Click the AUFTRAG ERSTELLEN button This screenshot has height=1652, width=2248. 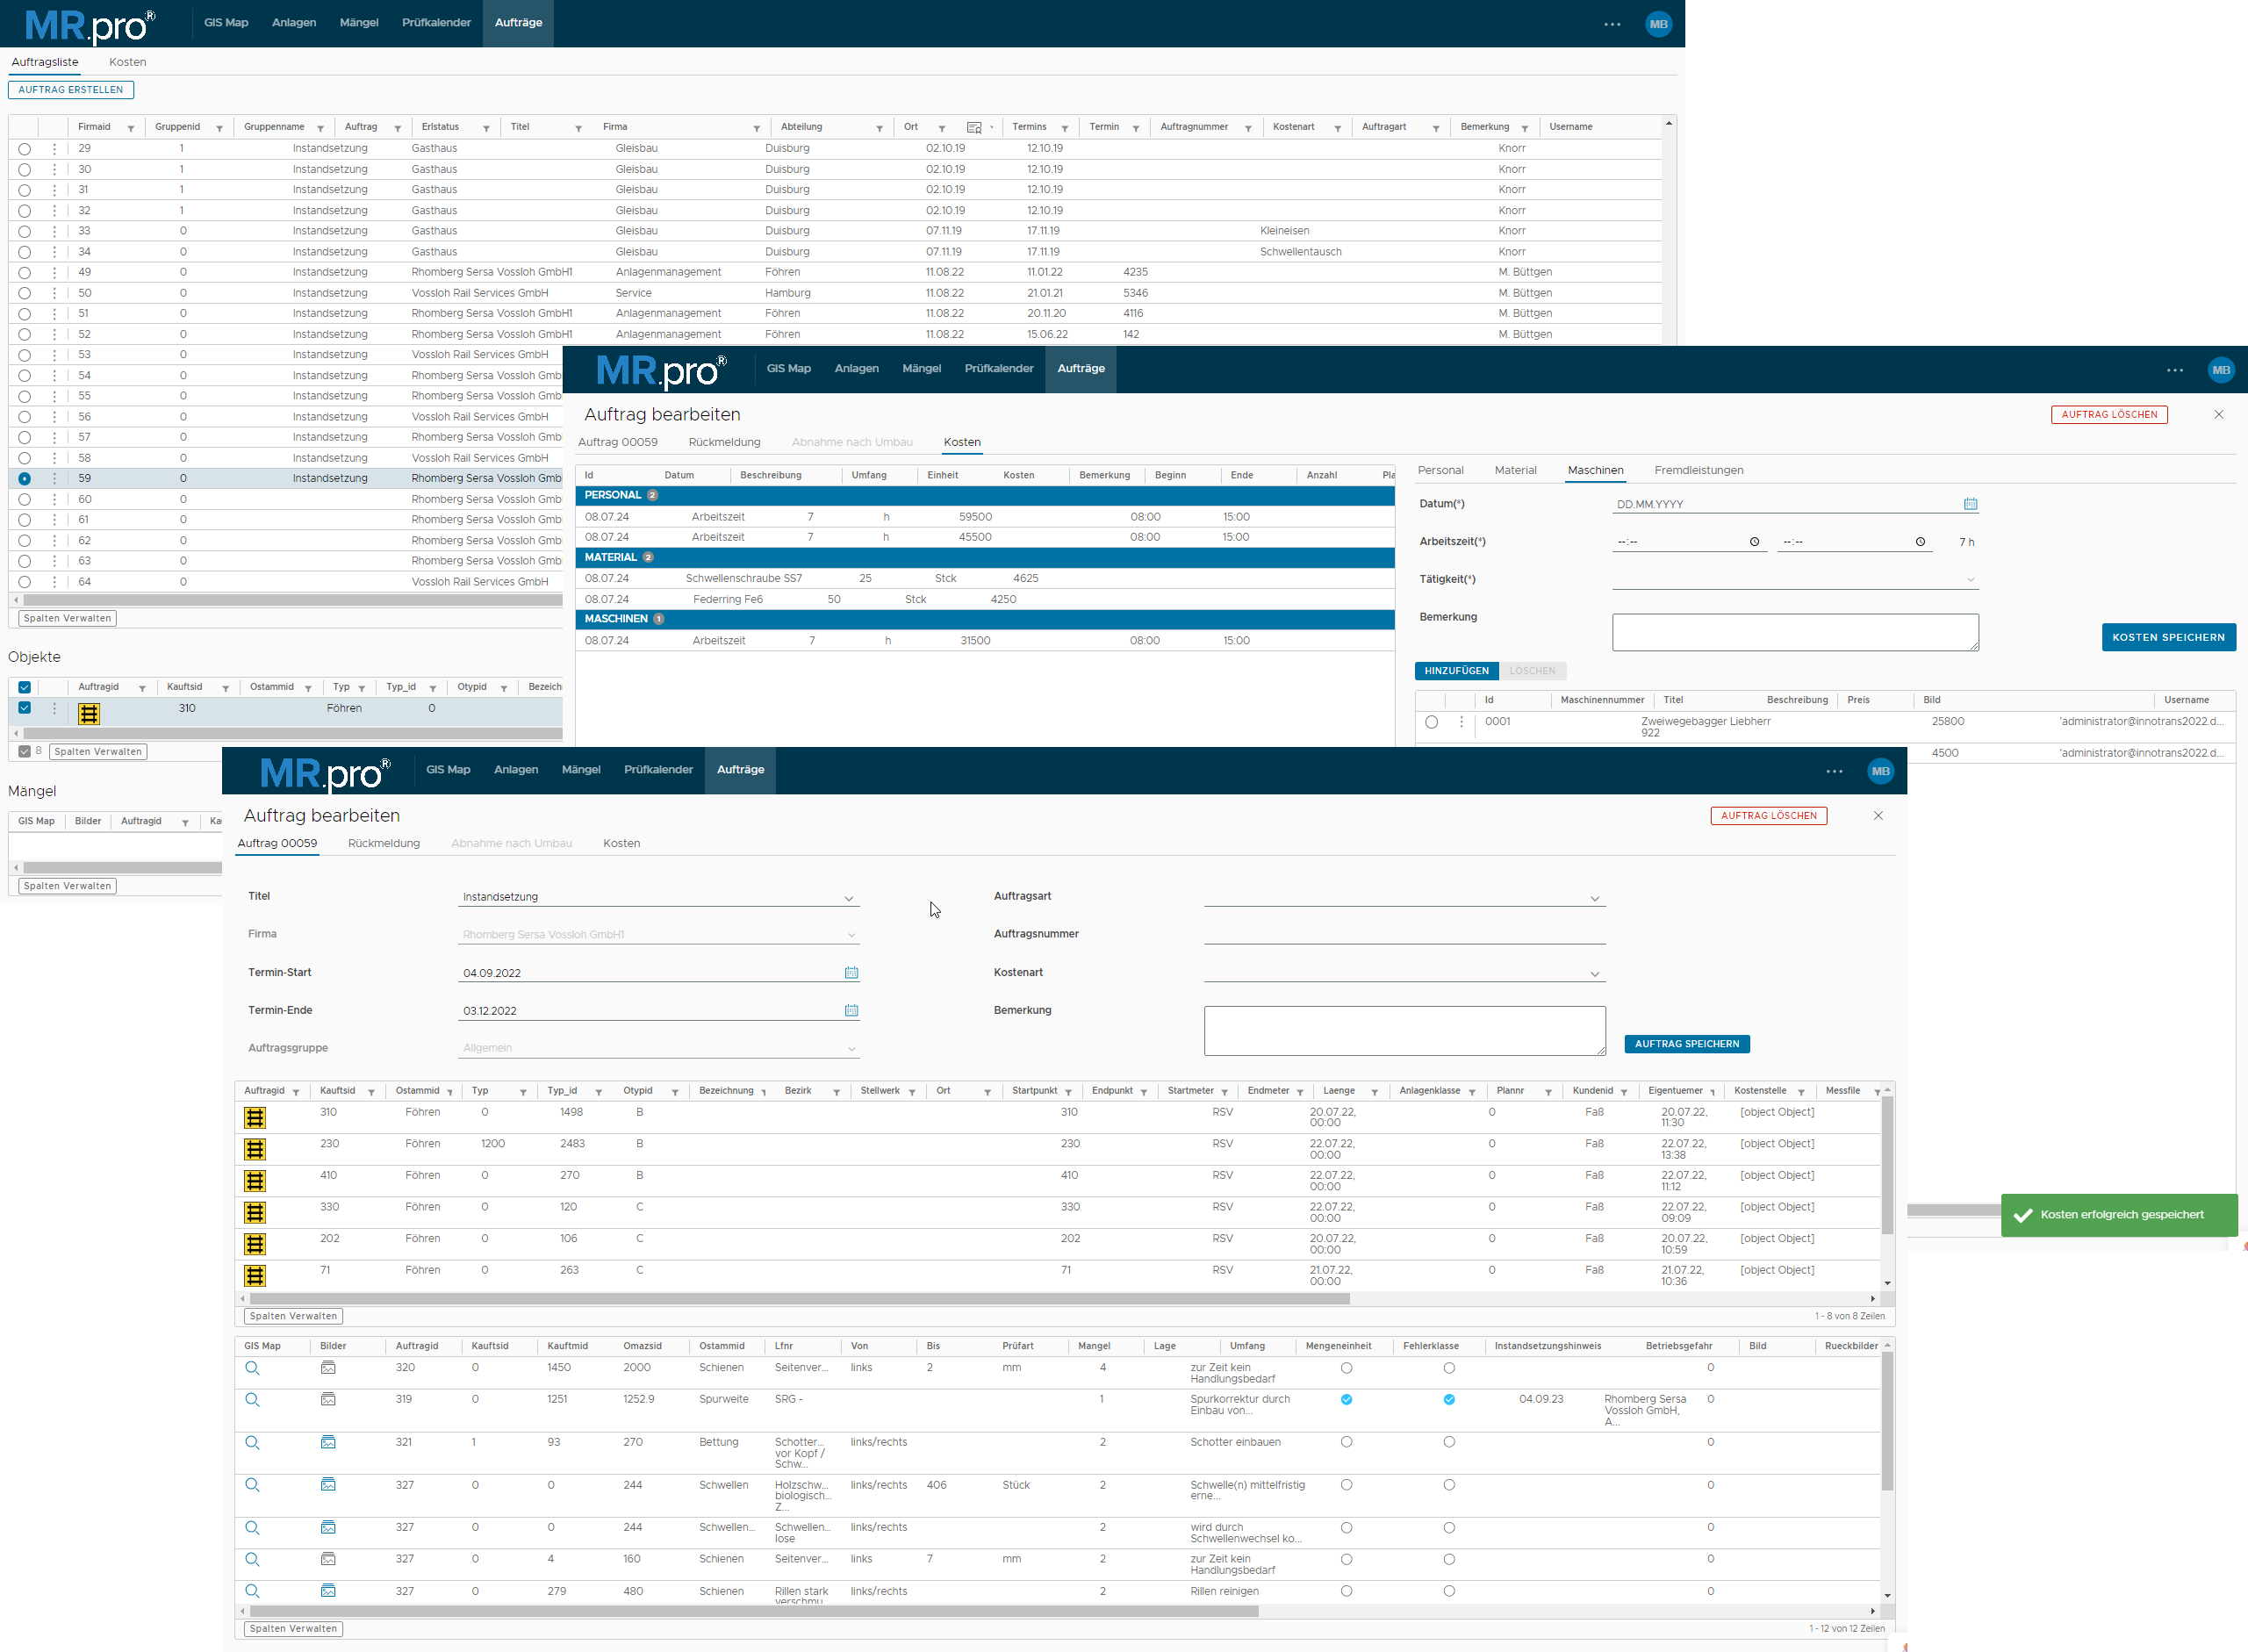[x=70, y=90]
